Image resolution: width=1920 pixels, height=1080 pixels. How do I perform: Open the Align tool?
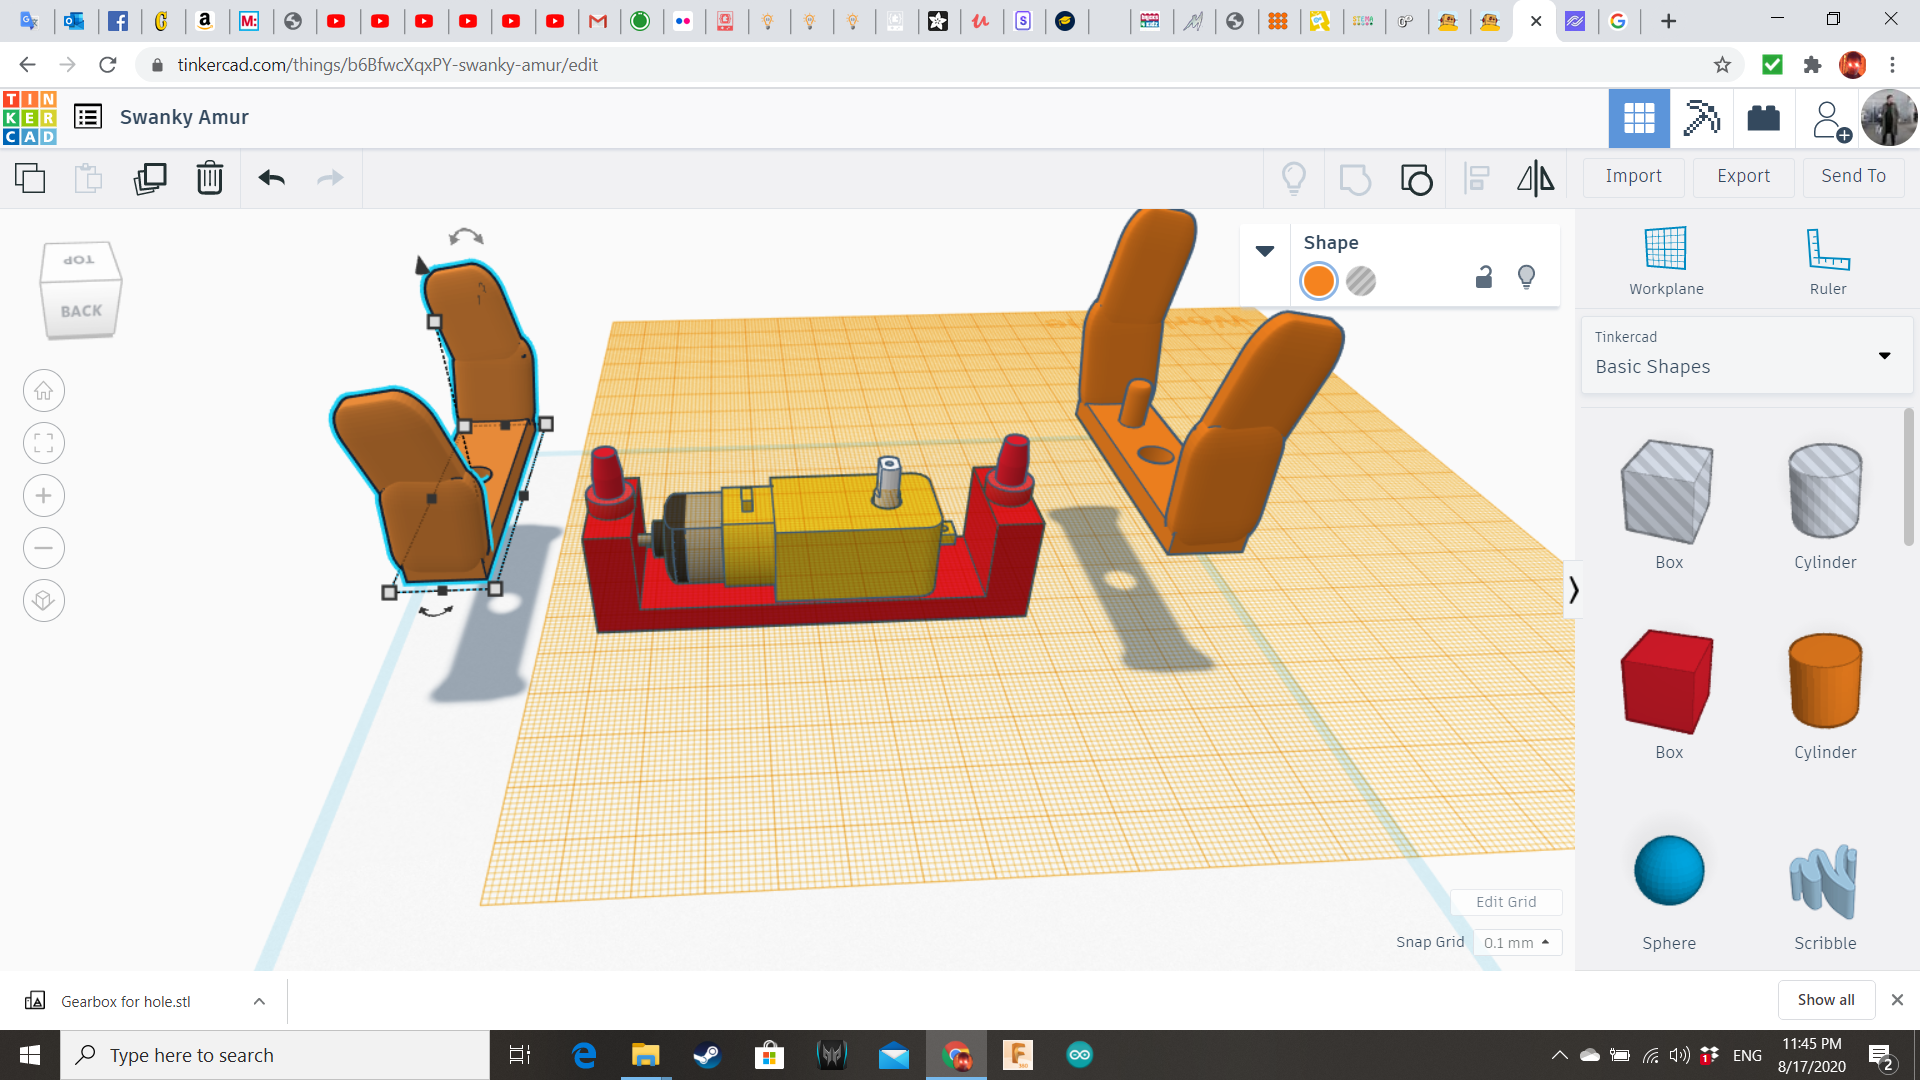(1477, 179)
